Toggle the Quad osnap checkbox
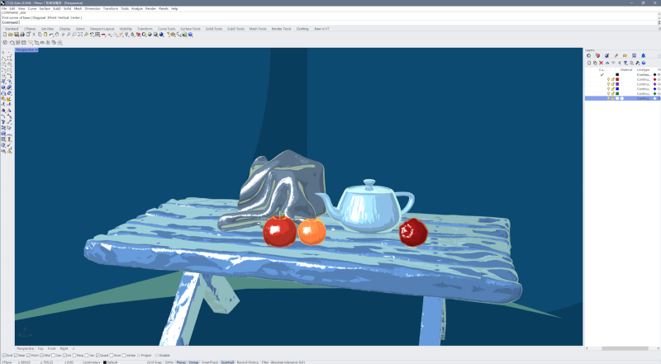 pos(98,355)
